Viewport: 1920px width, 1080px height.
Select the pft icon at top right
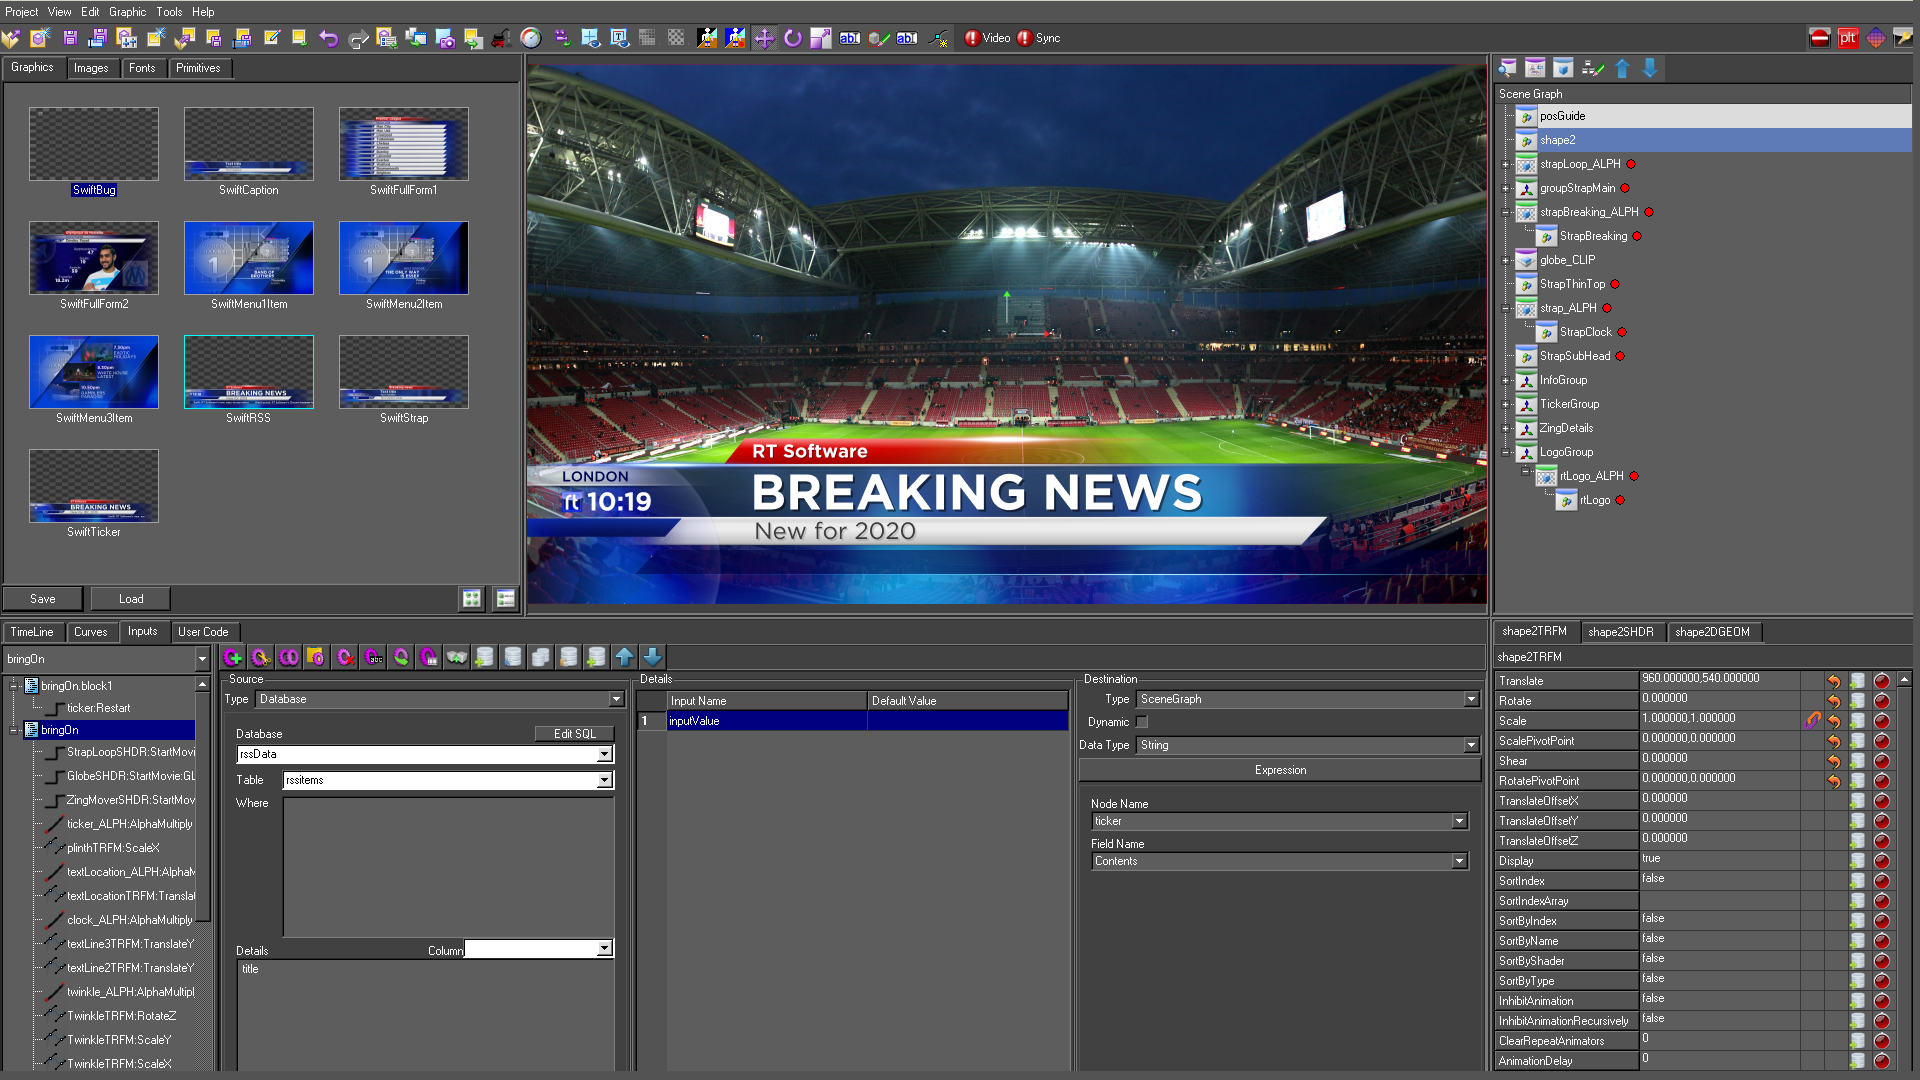pyautogui.click(x=1848, y=38)
